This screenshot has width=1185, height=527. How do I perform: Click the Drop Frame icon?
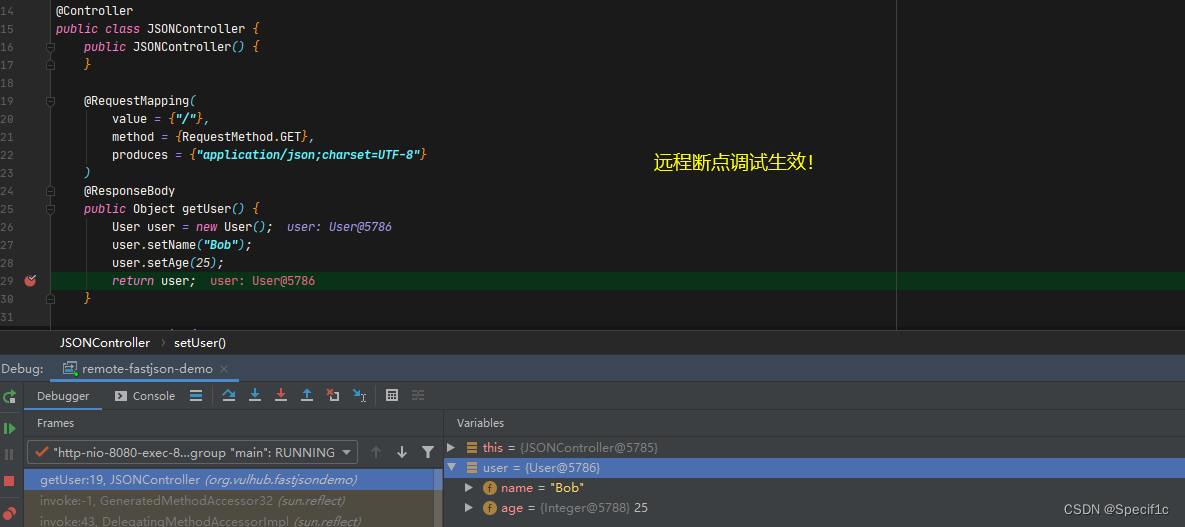click(x=333, y=395)
